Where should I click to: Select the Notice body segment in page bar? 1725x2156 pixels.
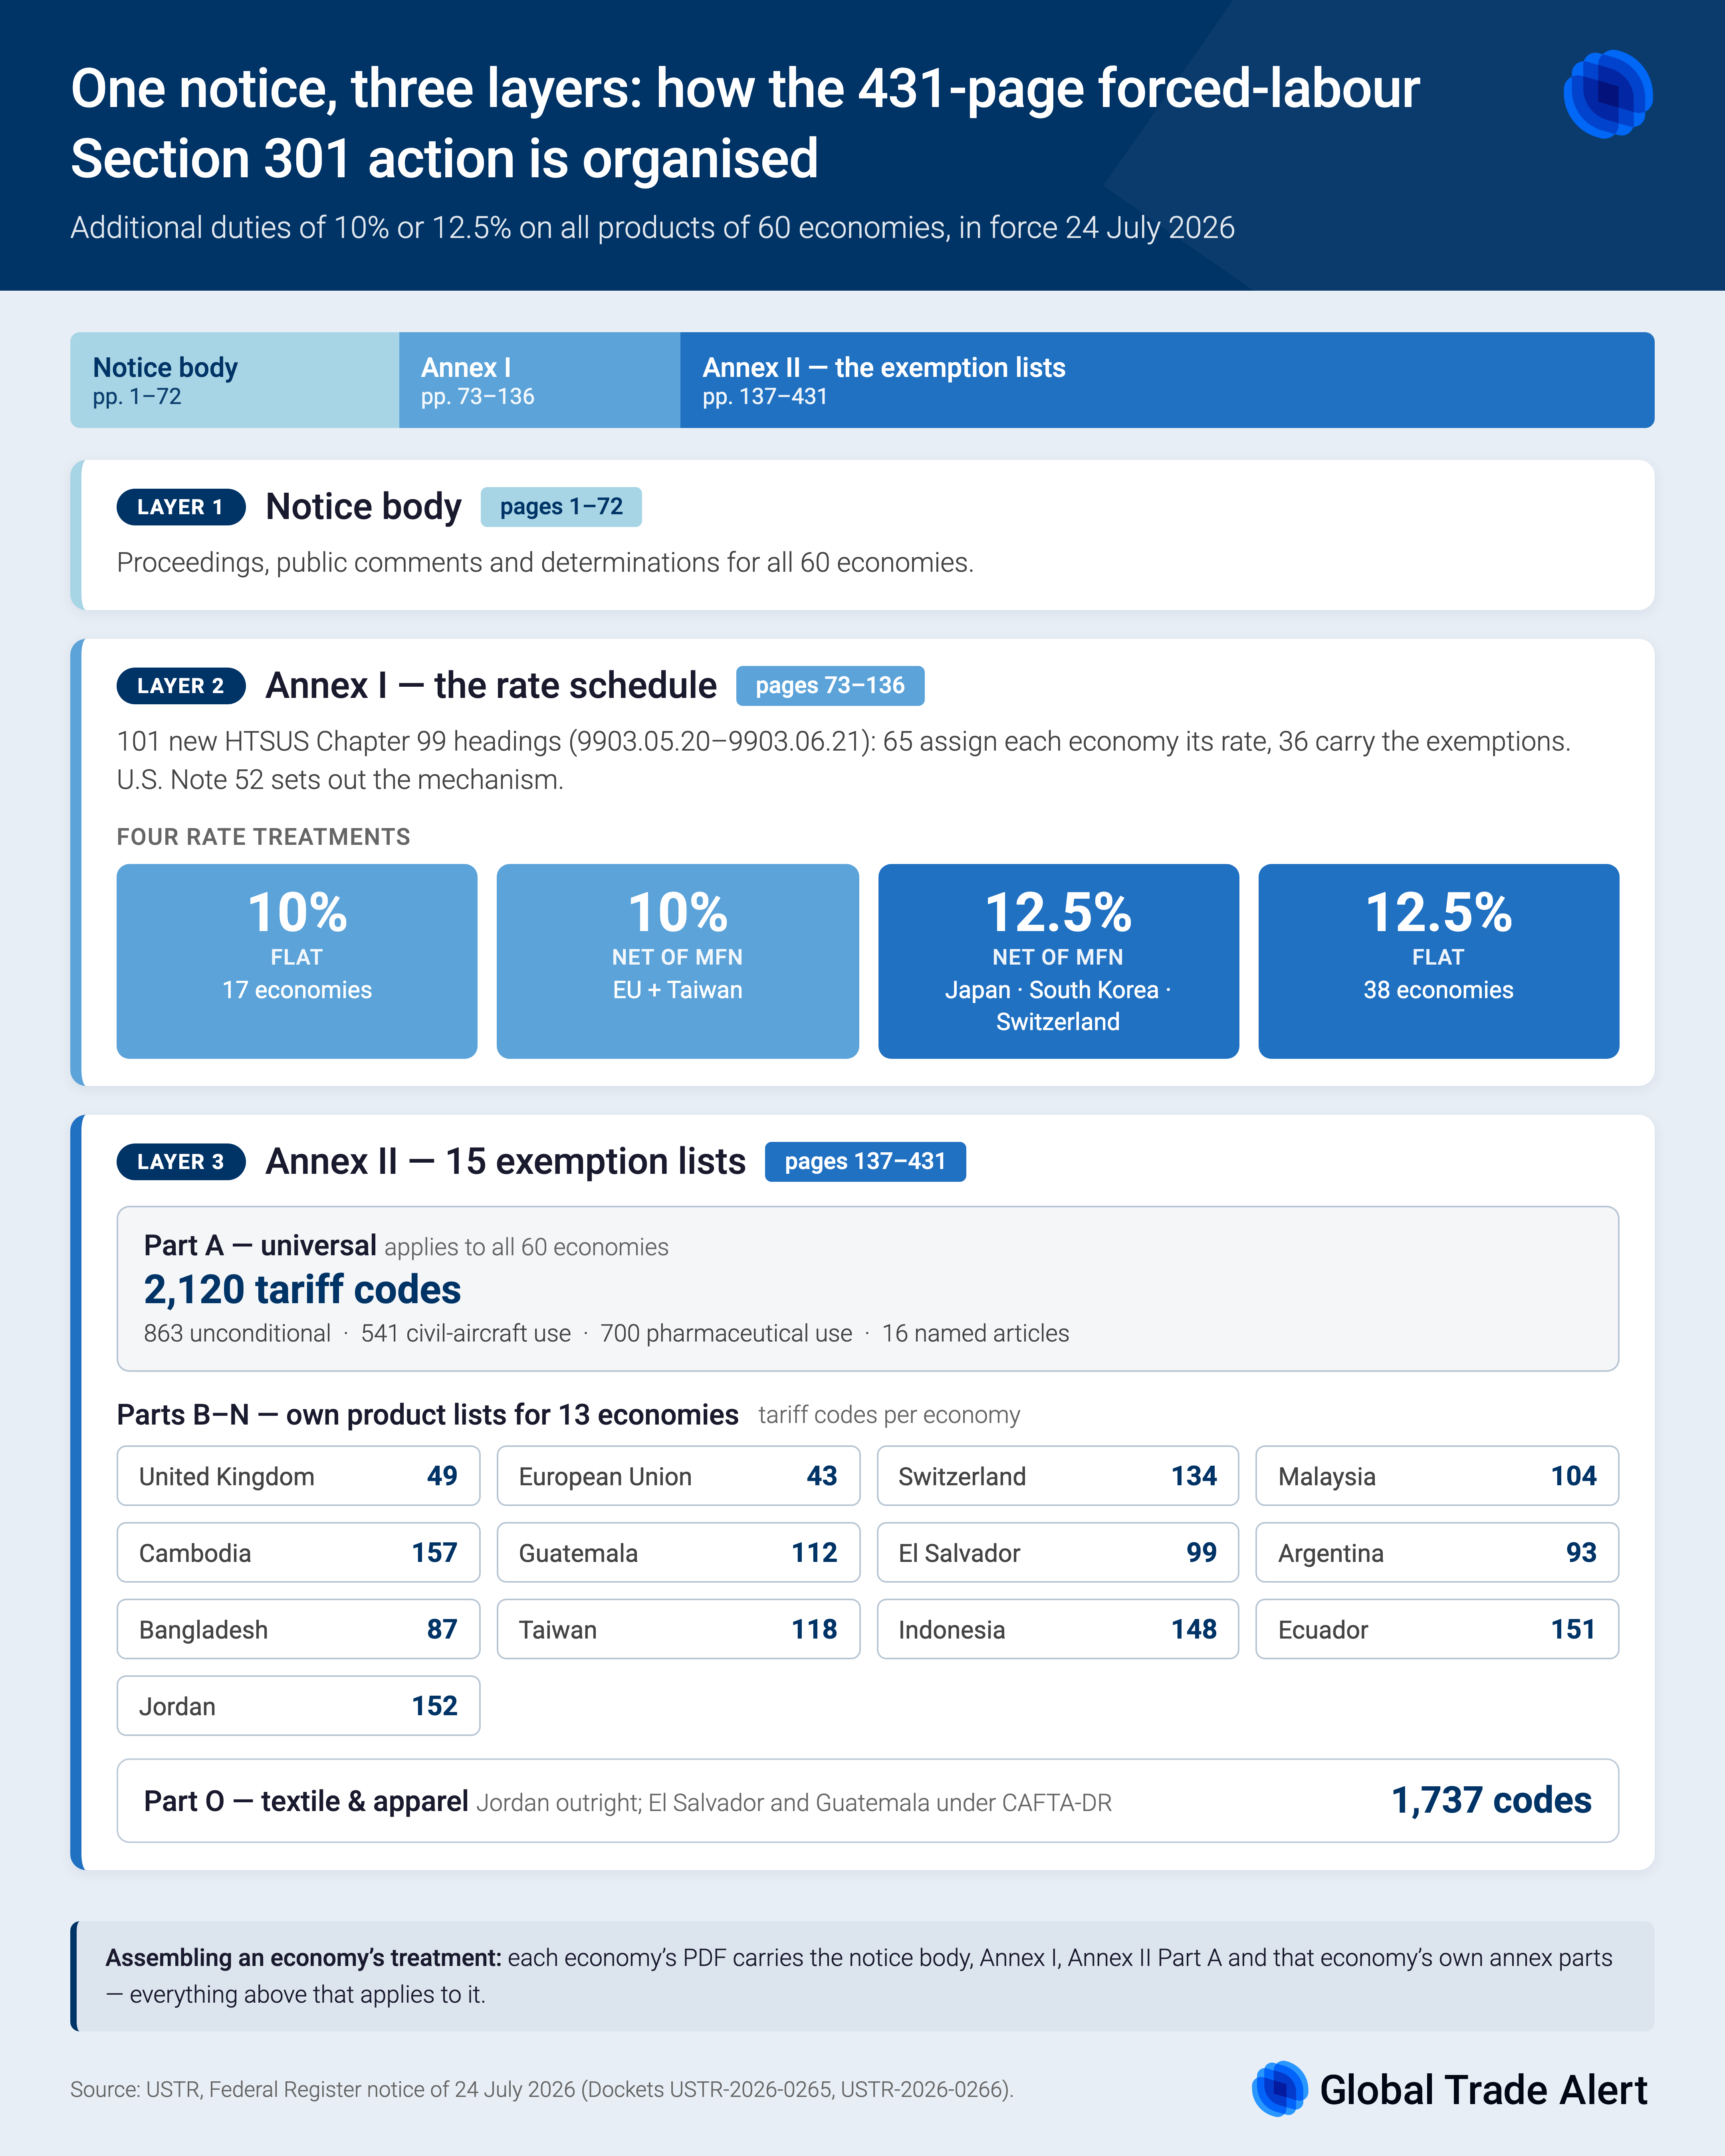point(235,380)
